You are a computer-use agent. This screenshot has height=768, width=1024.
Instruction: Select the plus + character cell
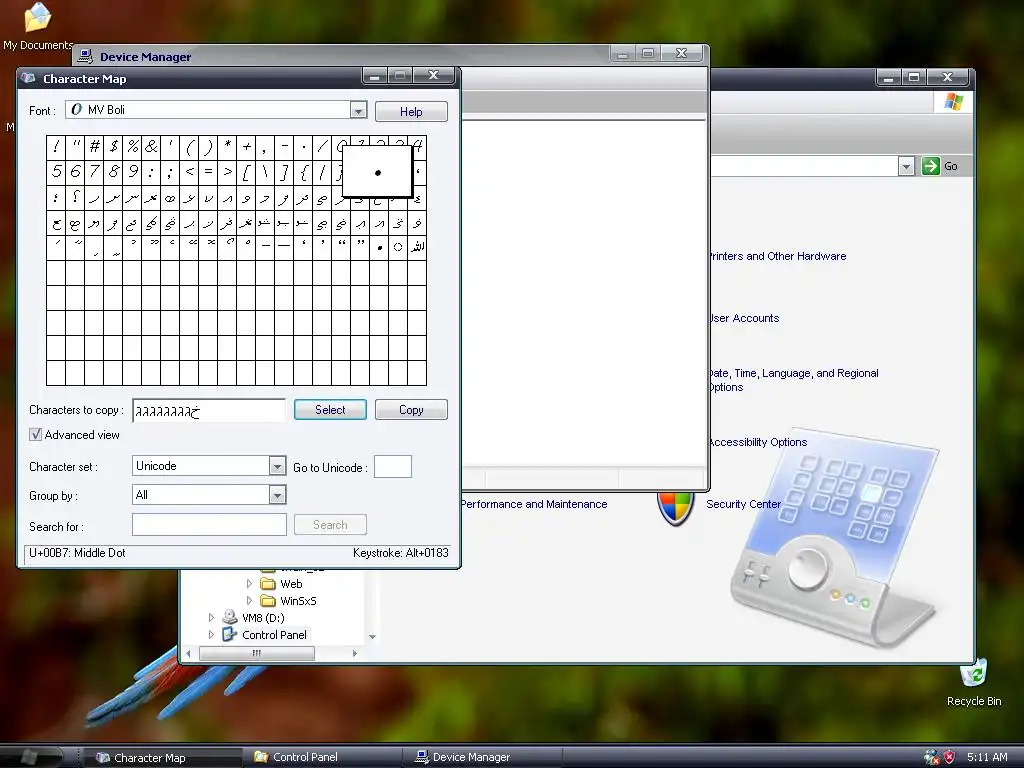click(x=246, y=146)
